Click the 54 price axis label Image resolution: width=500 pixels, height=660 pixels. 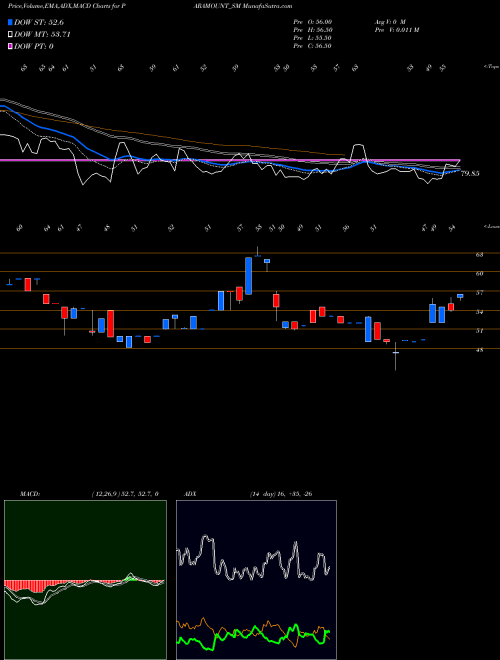pyautogui.click(x=479, y=312)
